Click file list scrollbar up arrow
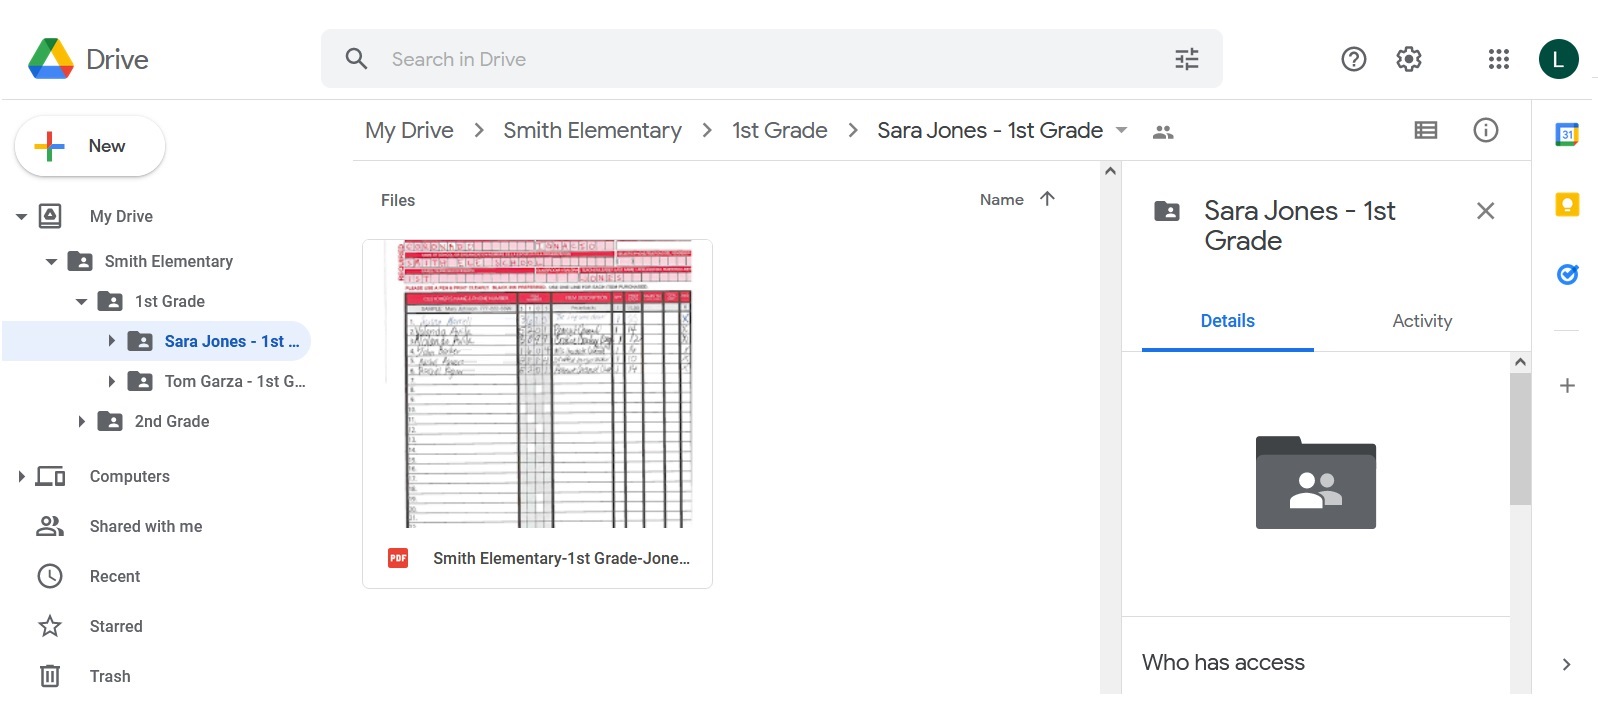This screenshot has height=722, width=1598. point(1110,171)
